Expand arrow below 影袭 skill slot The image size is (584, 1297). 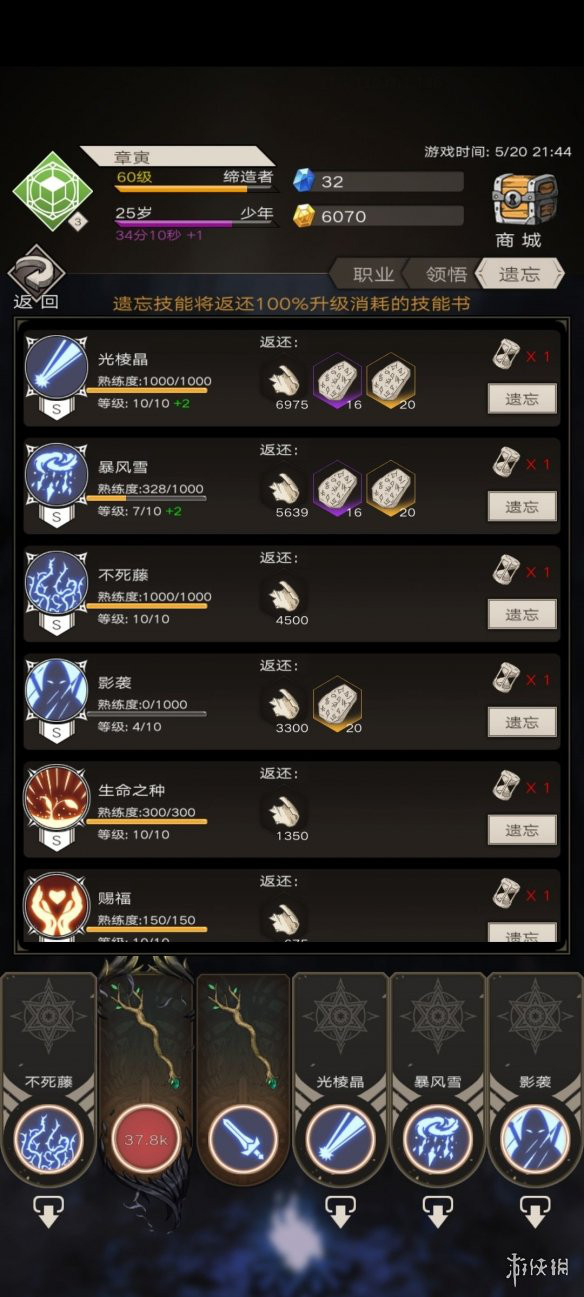535,1212
